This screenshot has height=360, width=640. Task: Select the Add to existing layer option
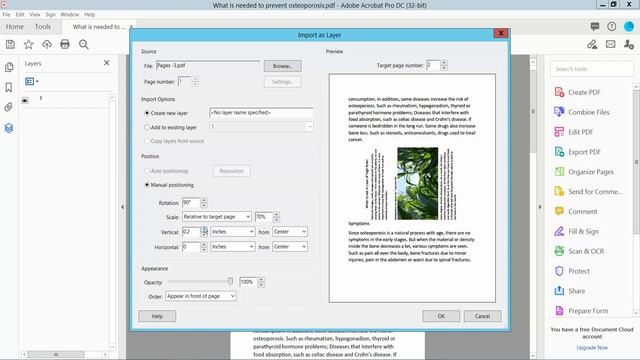(147, 127)
